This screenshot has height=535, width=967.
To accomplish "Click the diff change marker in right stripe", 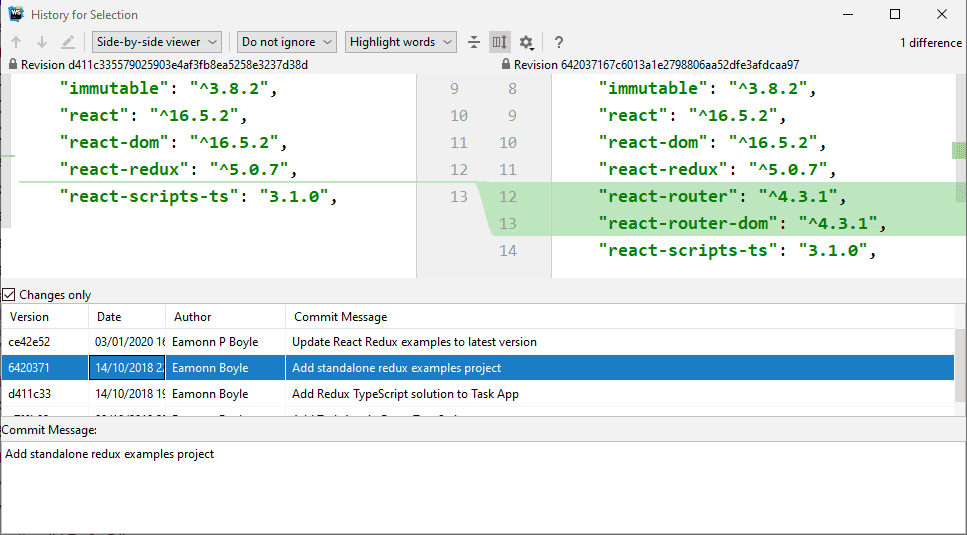I will coord(959,150).
